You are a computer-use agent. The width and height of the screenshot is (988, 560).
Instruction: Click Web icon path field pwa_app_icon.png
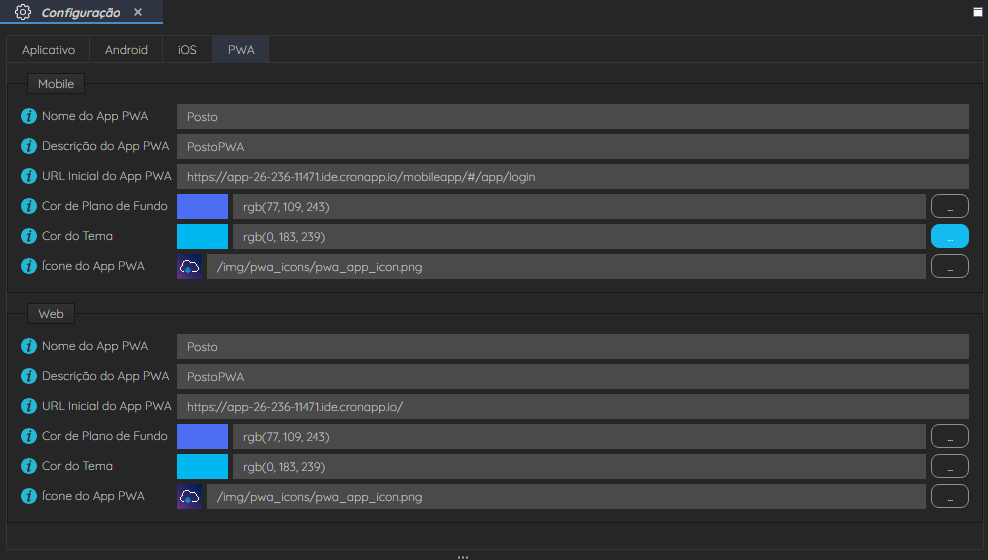coord(566,497)
